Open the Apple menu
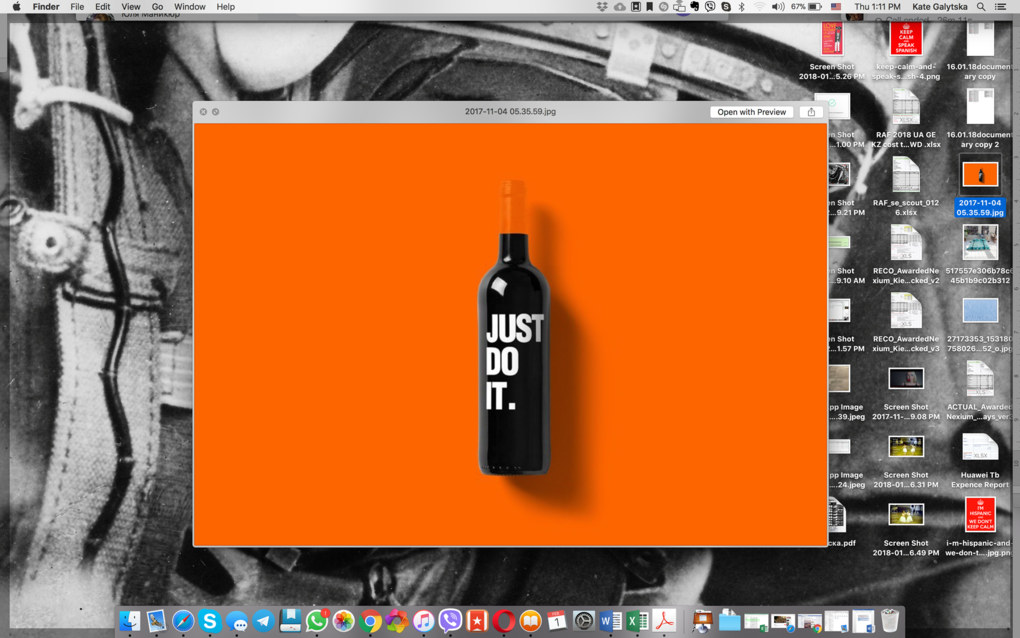This screenshot has height=638, width=1020. [16, 7]
